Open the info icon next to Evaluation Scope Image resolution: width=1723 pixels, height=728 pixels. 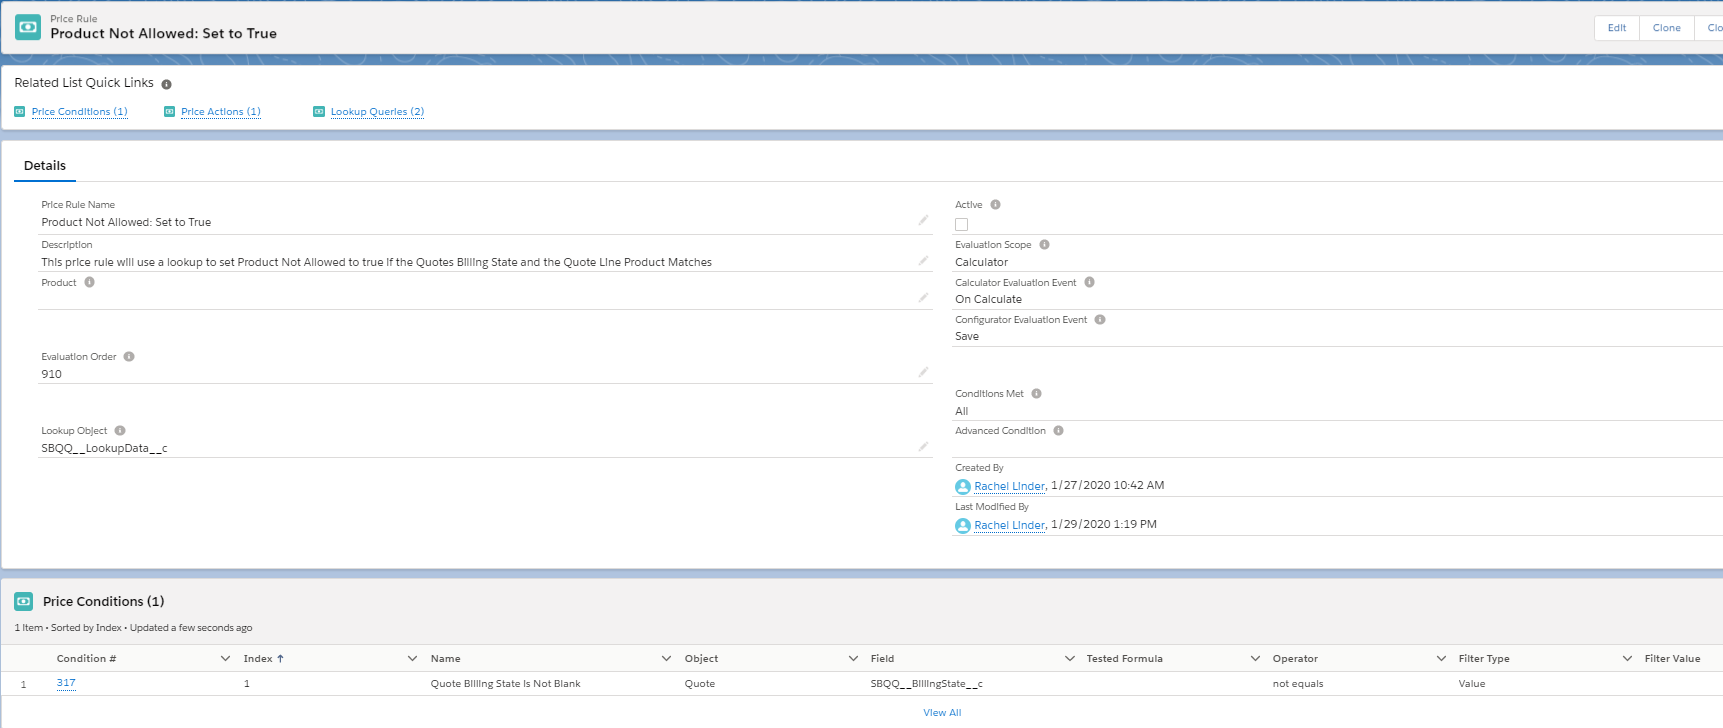tap(1044, 245)
